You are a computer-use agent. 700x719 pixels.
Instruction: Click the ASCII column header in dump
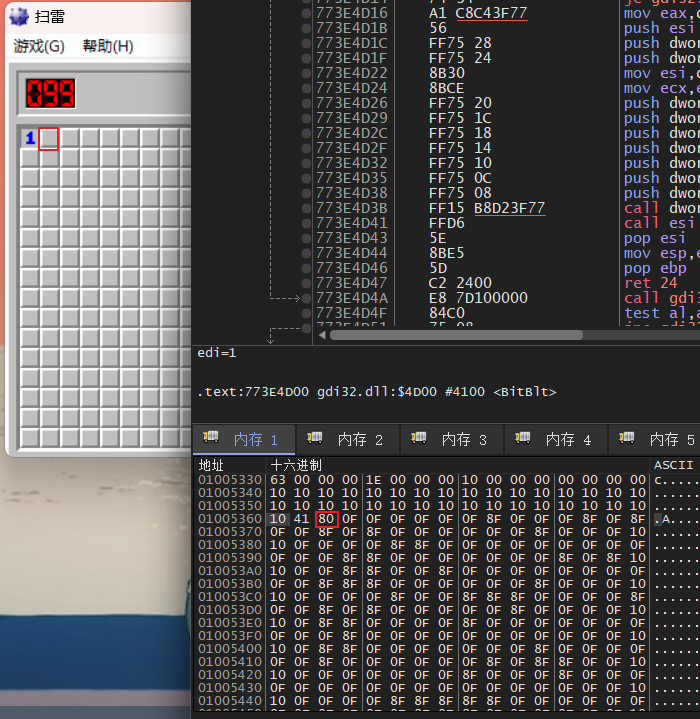coord(673,465)
